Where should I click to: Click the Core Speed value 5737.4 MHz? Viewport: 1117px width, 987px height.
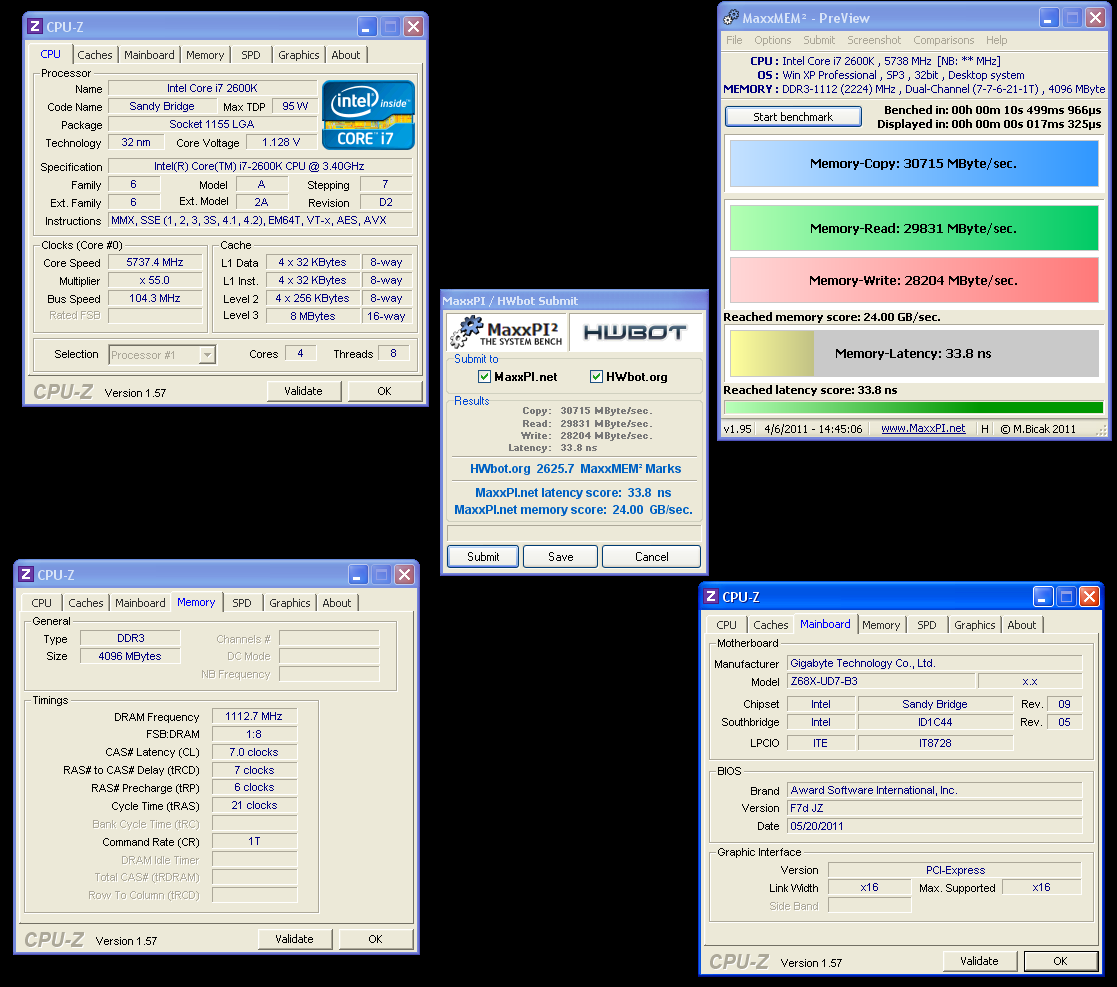155,262
